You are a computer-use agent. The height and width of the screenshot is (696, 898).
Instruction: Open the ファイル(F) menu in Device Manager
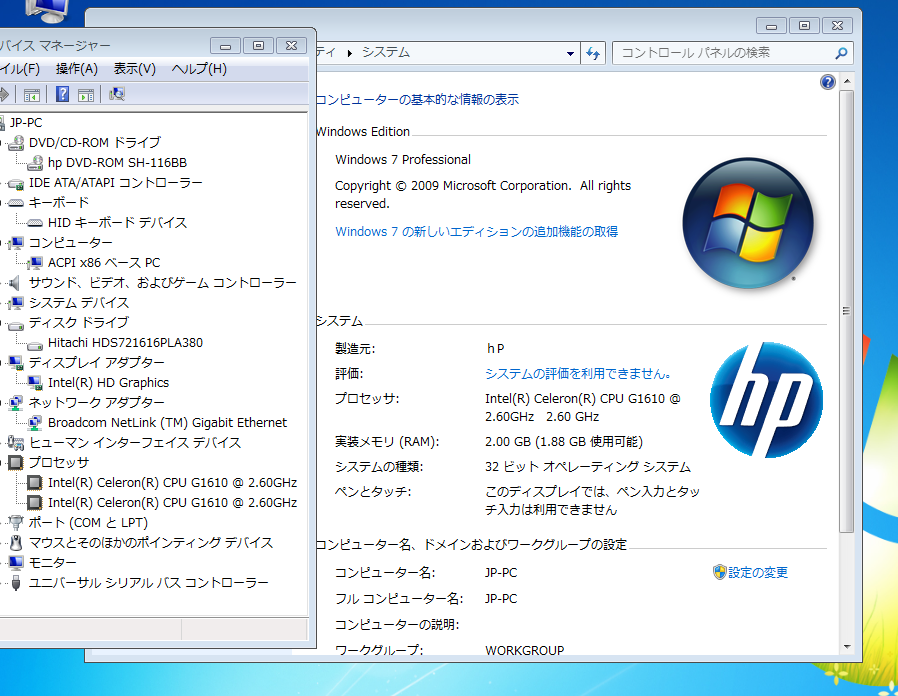click(19, 69)
